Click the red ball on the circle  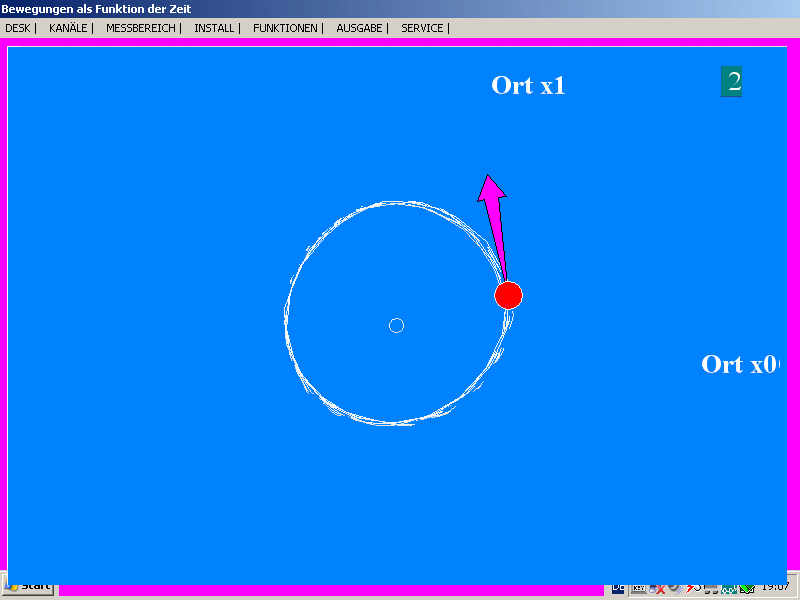(508, 295)
